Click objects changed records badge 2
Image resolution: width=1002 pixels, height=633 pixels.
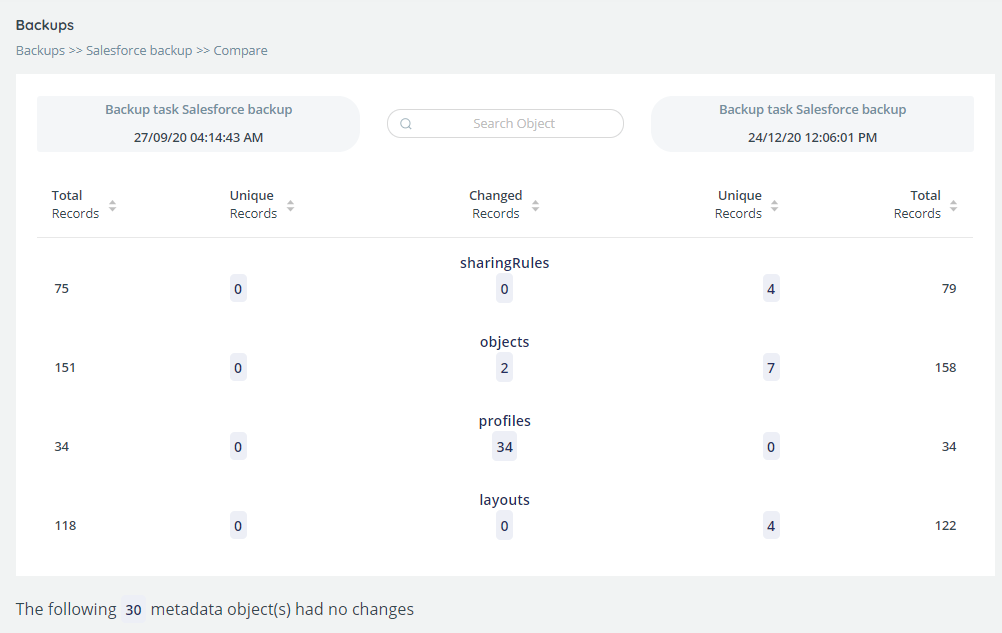pos(504,367)
